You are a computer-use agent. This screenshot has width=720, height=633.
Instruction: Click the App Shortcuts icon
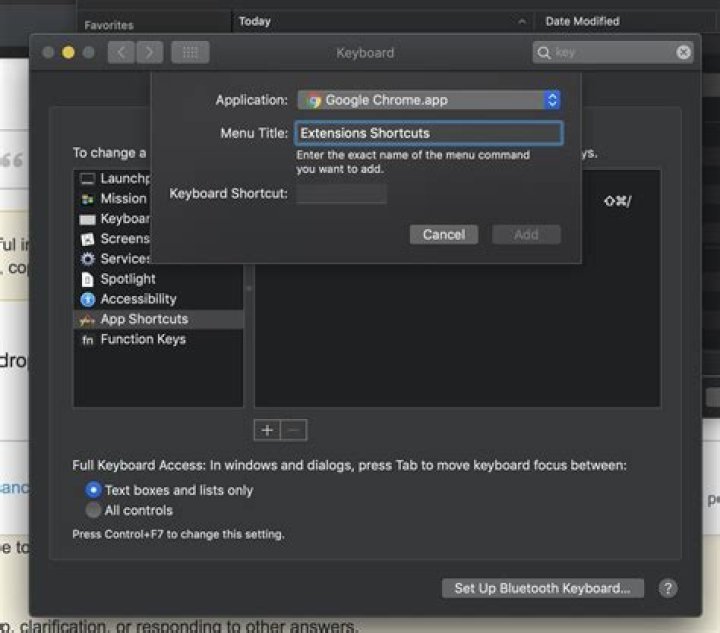point(87,320)
